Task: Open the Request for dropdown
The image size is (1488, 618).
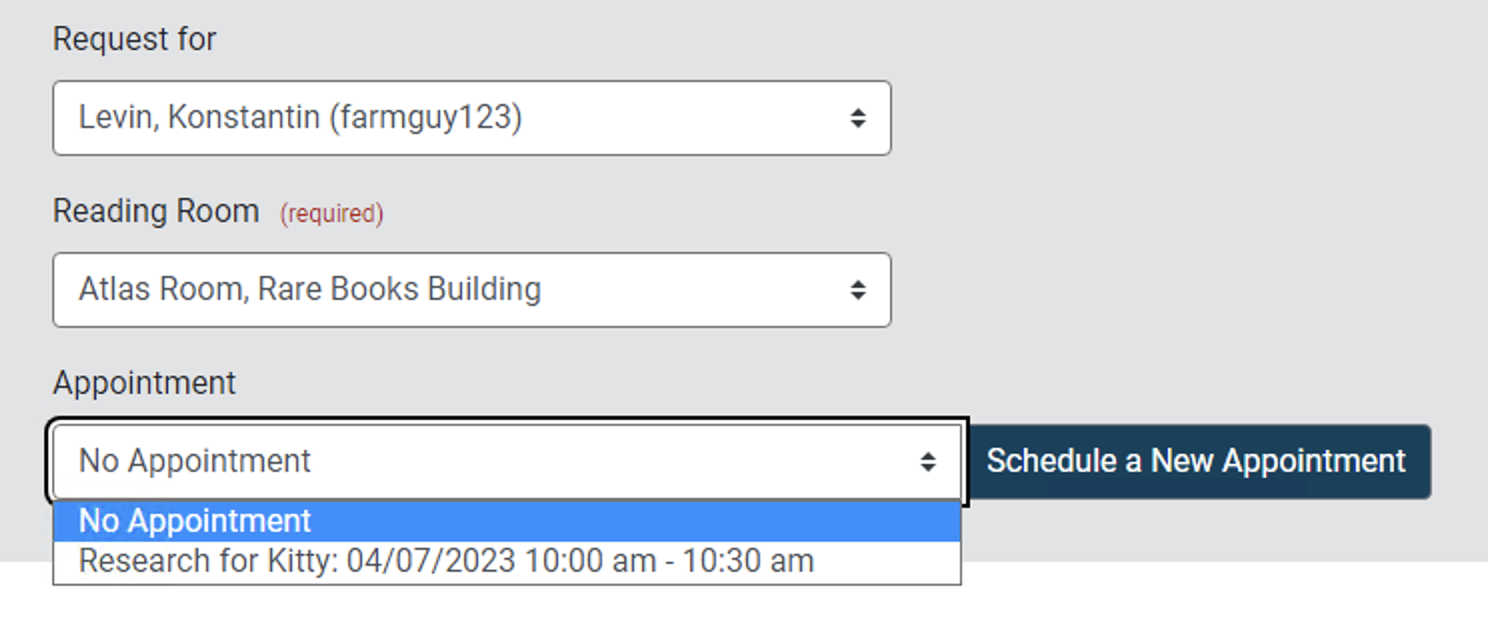Action: [x=471, y=118]
